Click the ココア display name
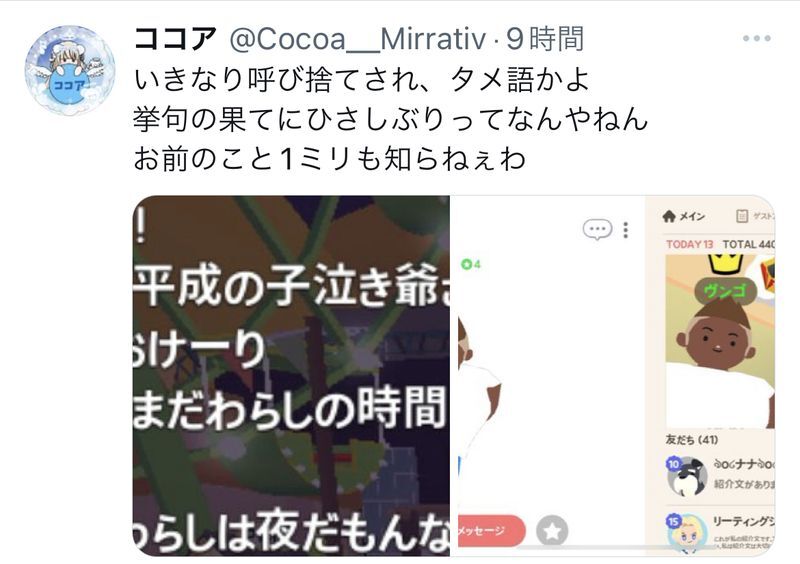Viewport: 800px width, 564px height. click(x=174, y=39)
